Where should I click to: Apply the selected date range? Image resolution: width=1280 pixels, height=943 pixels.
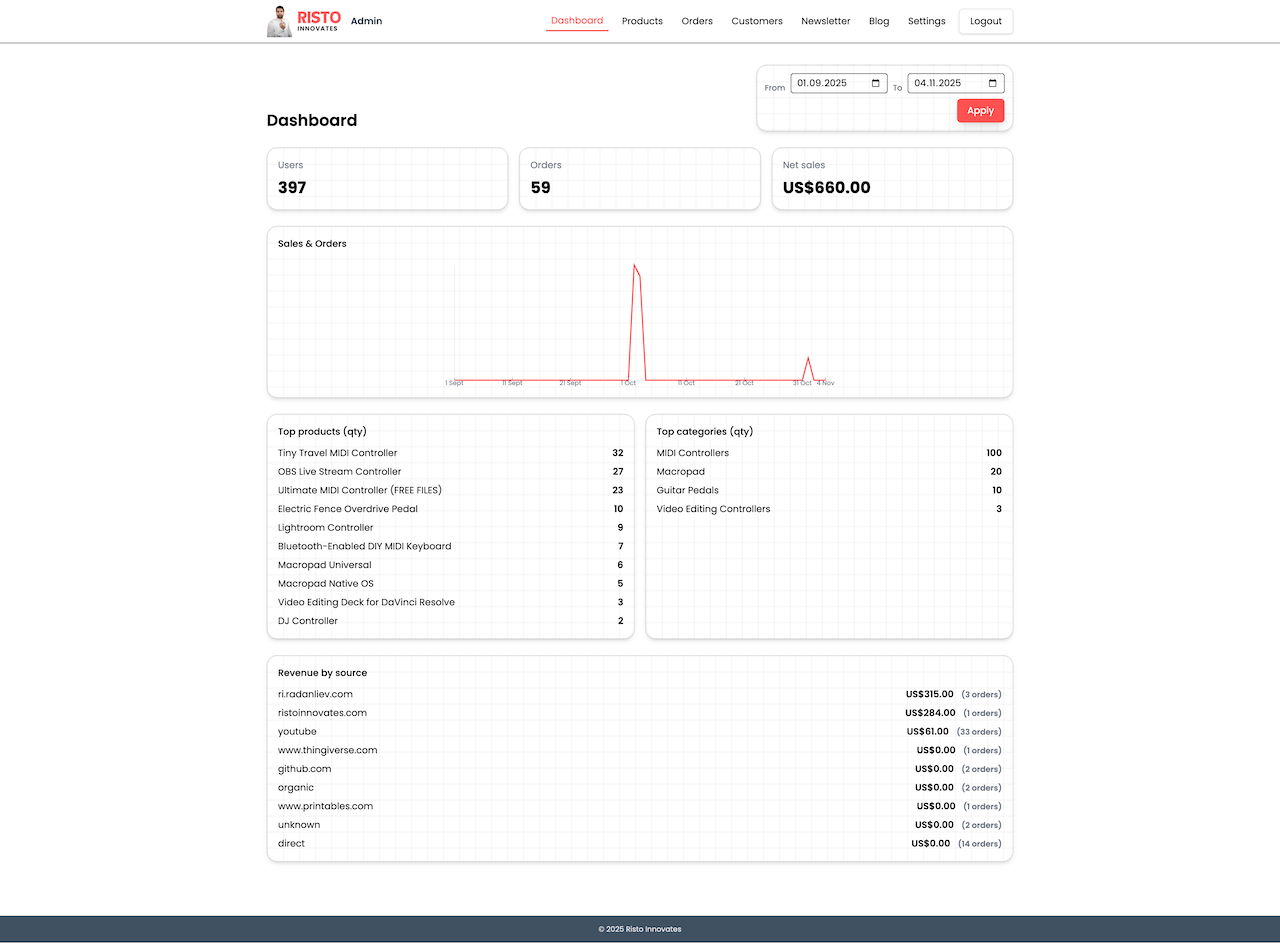(x=980, y=111)
